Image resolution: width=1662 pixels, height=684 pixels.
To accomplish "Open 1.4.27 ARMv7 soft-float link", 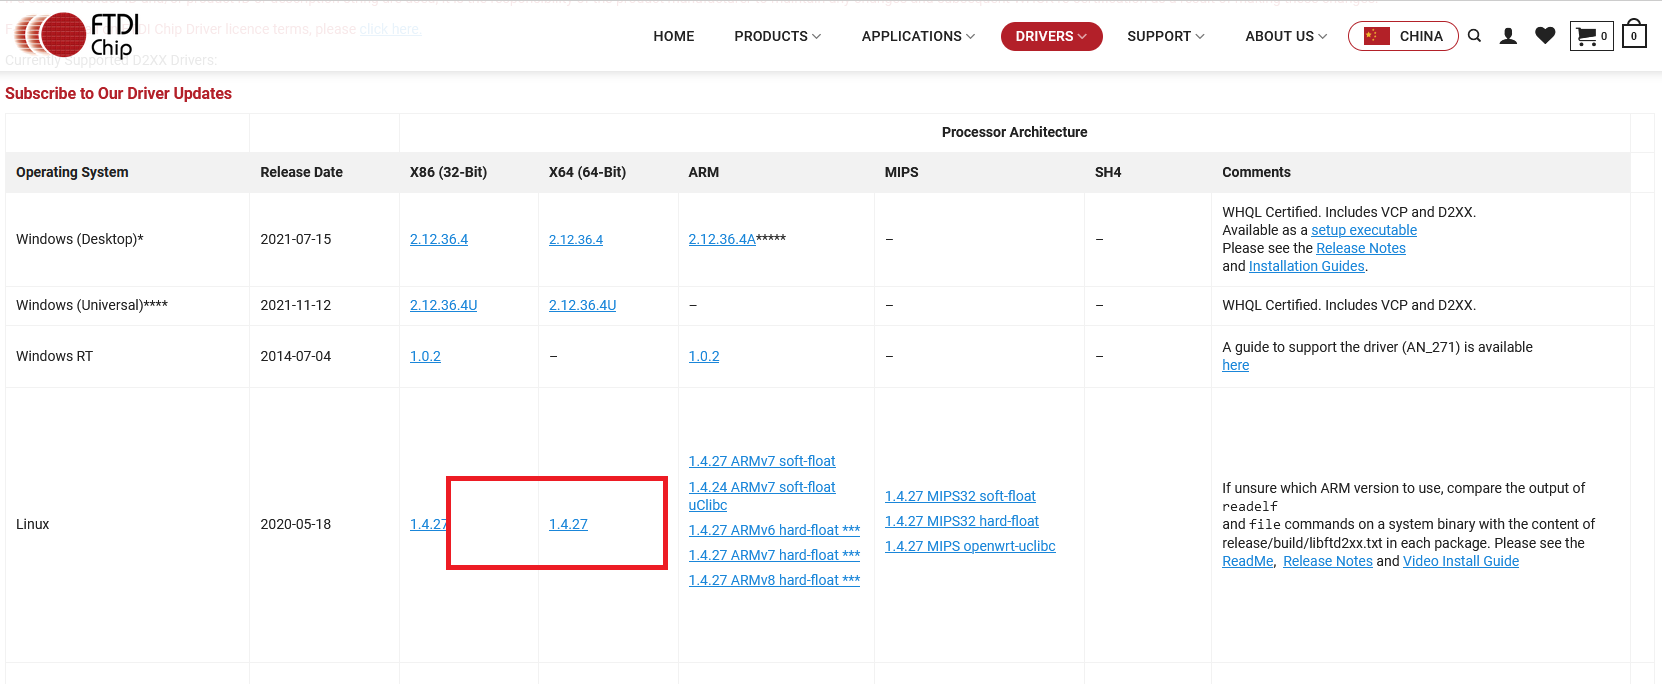I will click(x=762, y=461).
